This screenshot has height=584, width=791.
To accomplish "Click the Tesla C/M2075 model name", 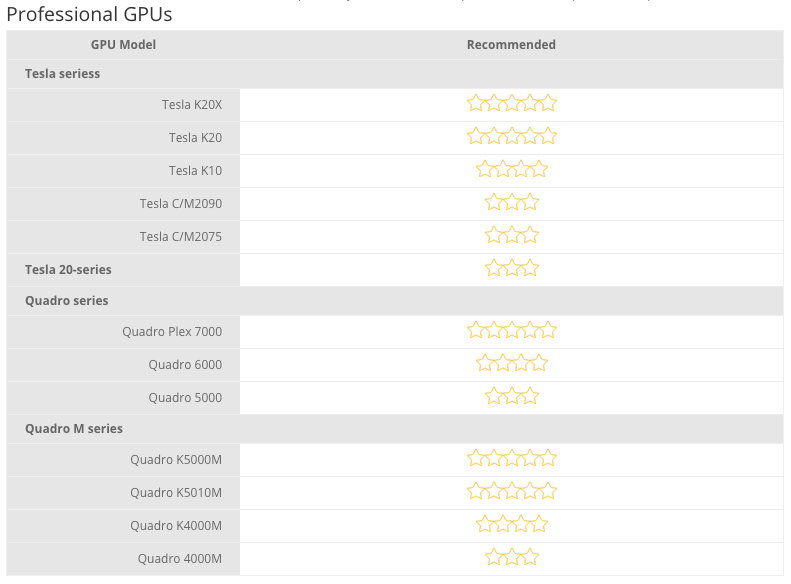I will tap(181, 237).
